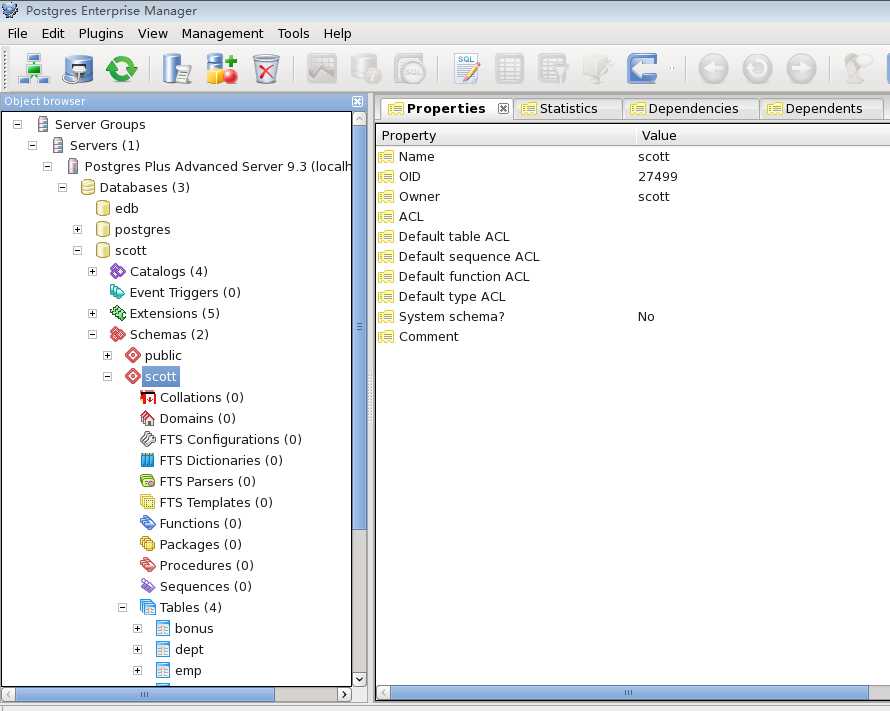This screenshot has height=711, width=890.
Task: Open the Management menu
Action: (x=222, y=33)
